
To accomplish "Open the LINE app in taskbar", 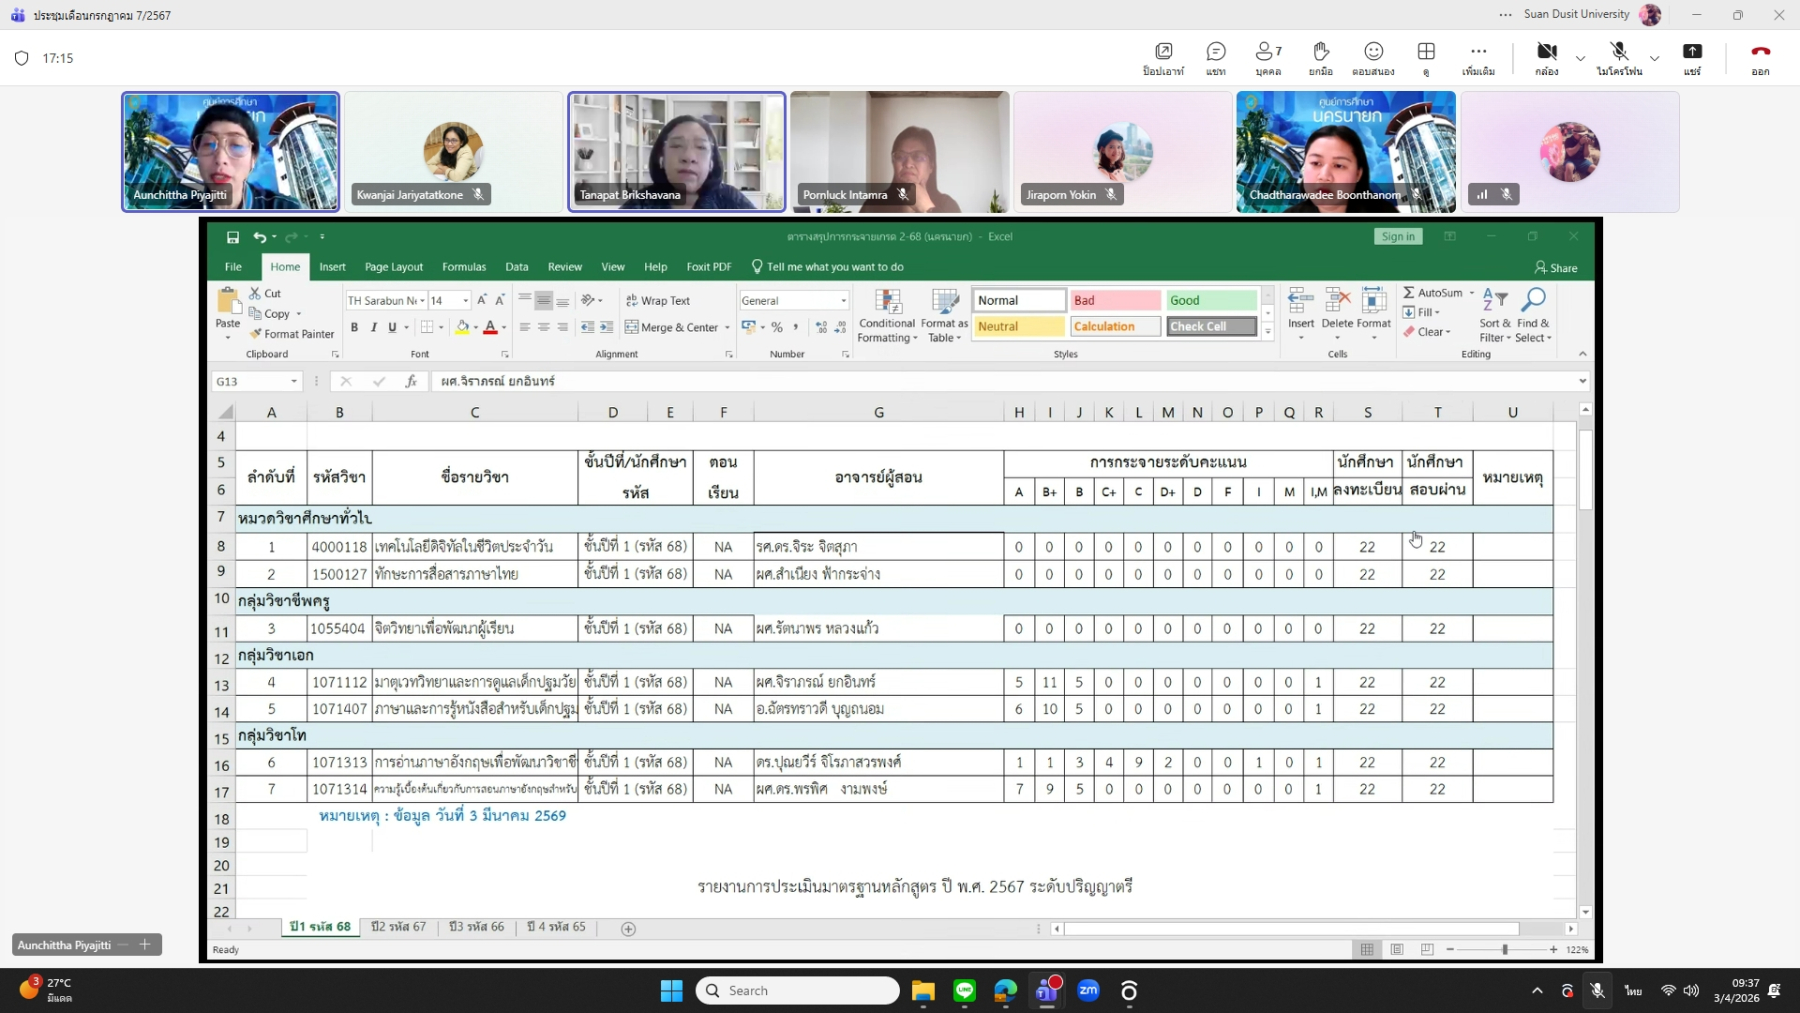I will [964, 990].
